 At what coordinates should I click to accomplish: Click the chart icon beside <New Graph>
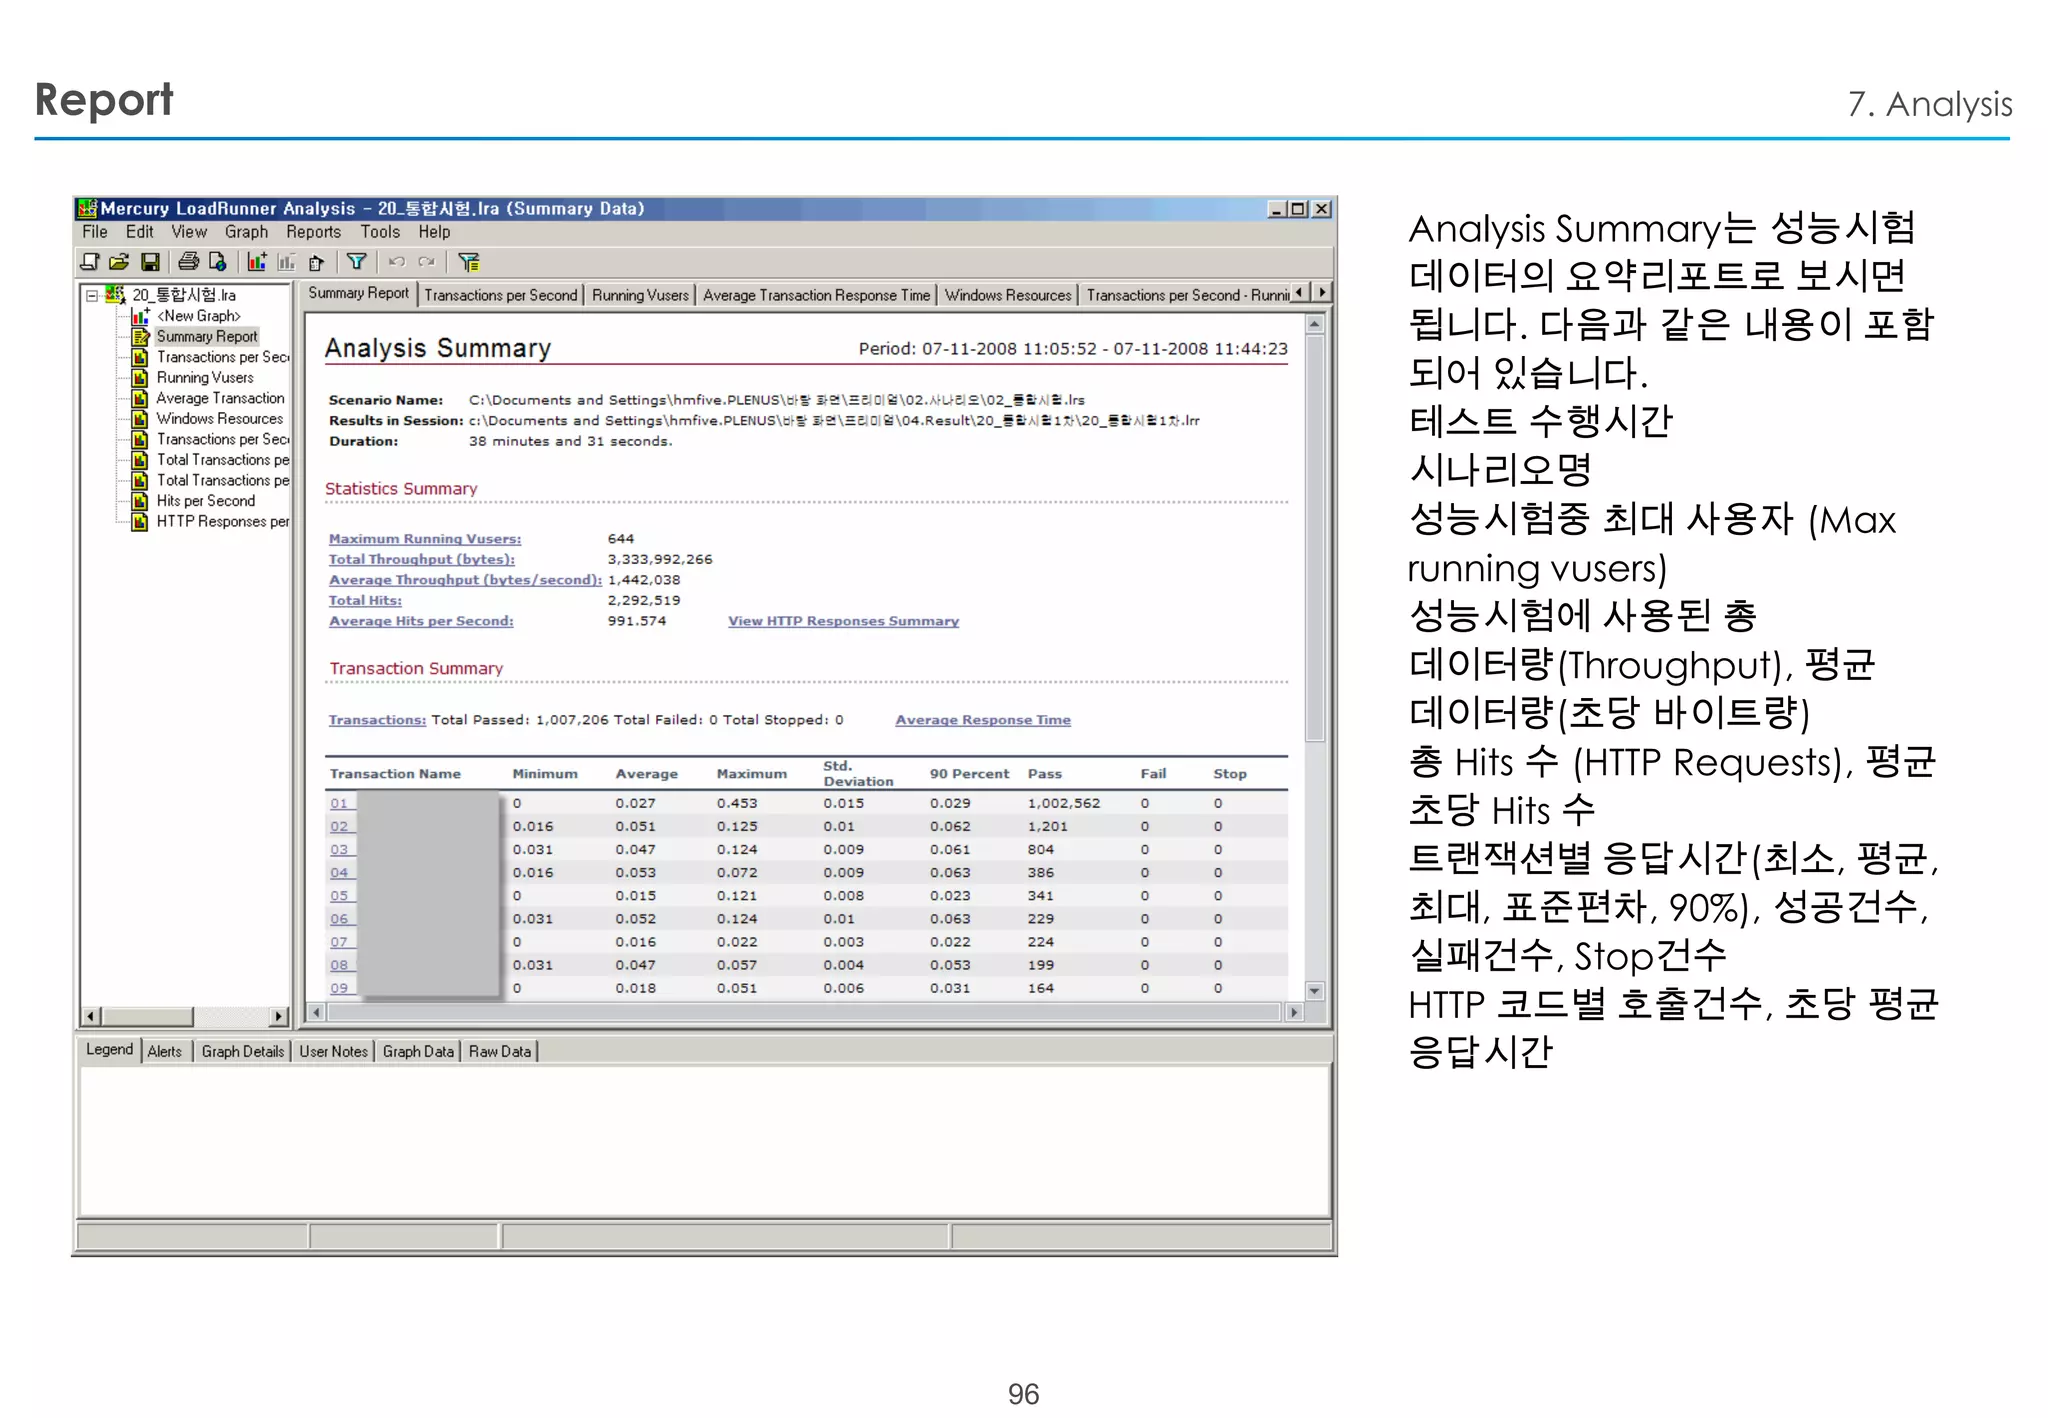(141, 316)
